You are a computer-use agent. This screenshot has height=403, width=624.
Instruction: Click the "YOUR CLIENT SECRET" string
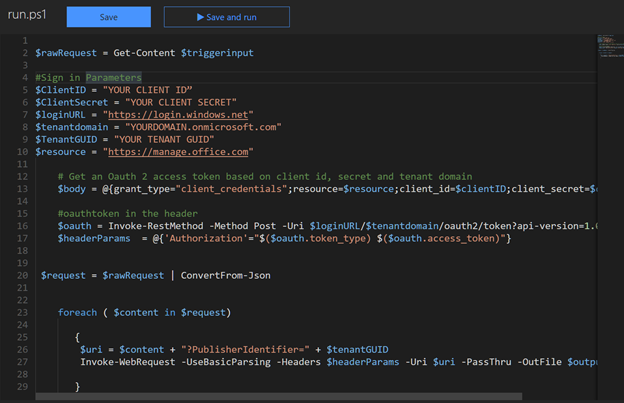(x=181, y=102)
